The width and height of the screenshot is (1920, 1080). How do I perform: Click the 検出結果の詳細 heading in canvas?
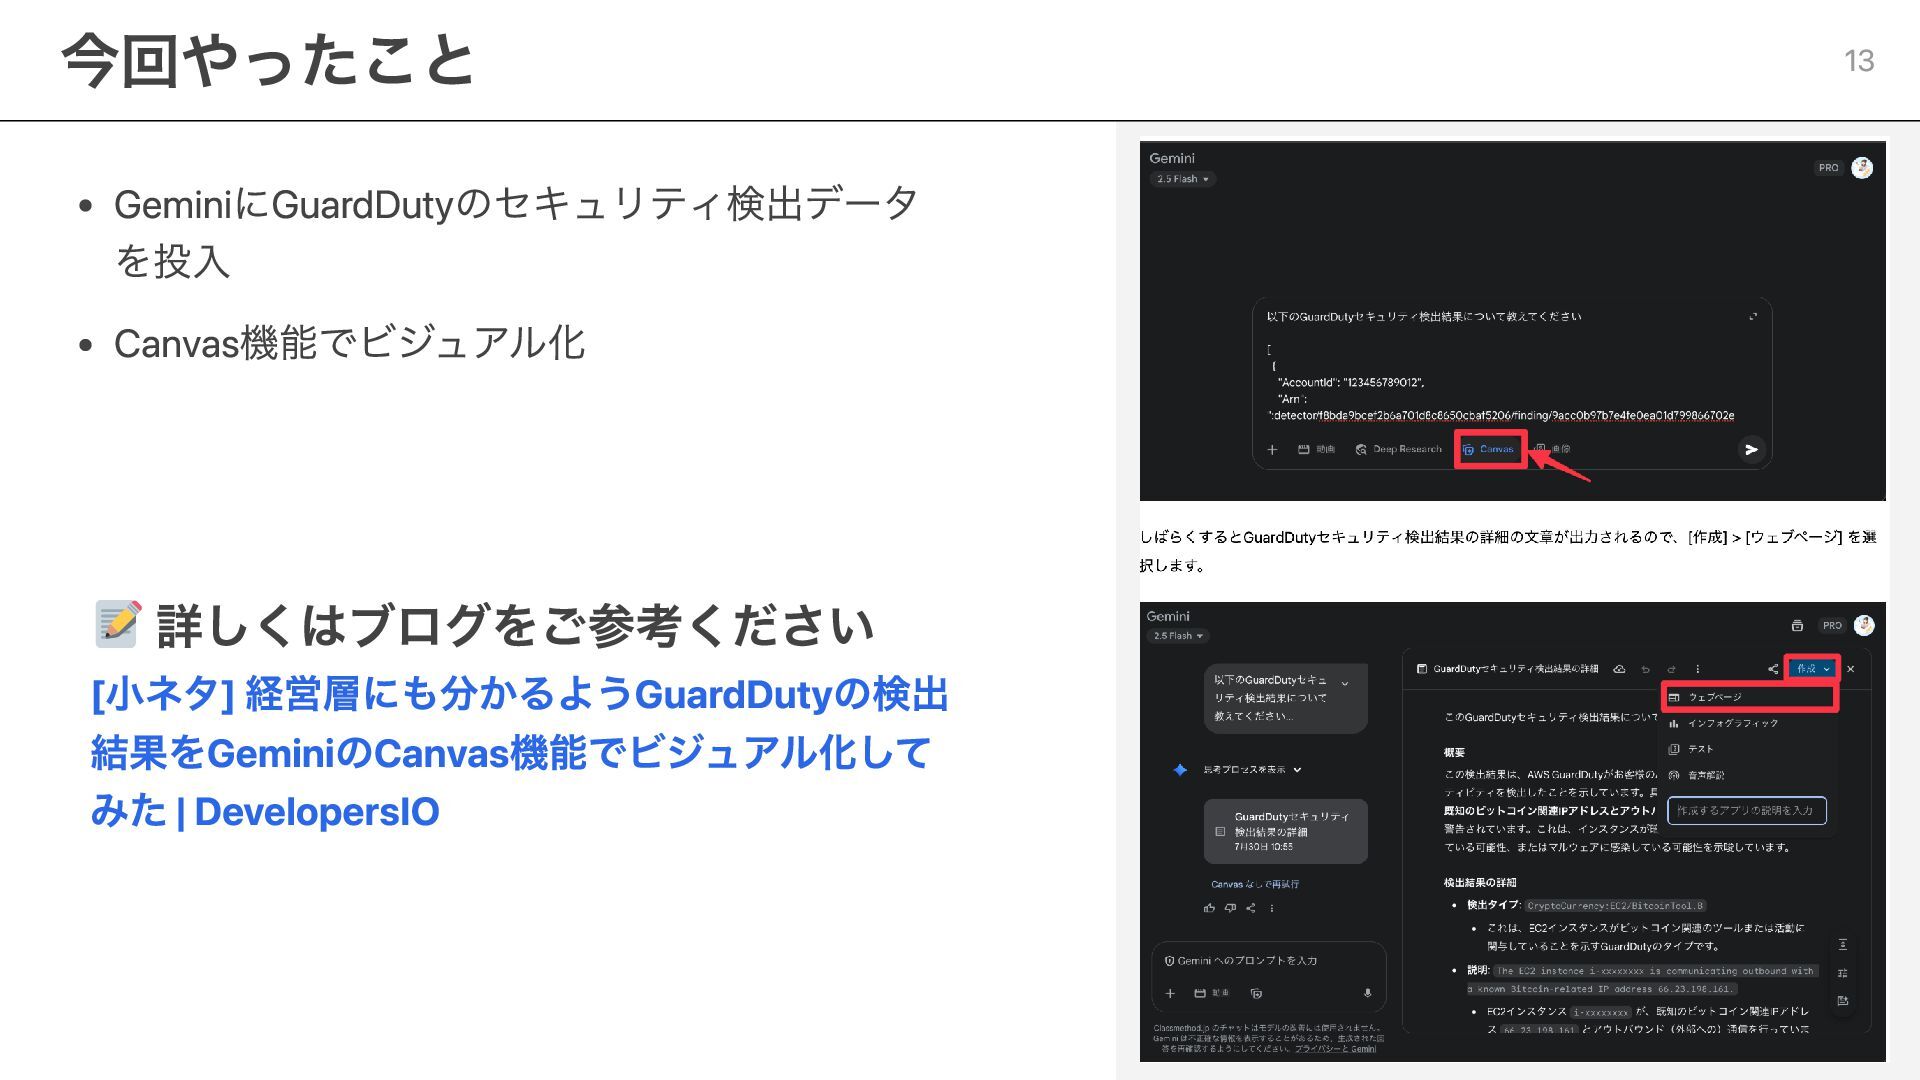(1480, 883)
